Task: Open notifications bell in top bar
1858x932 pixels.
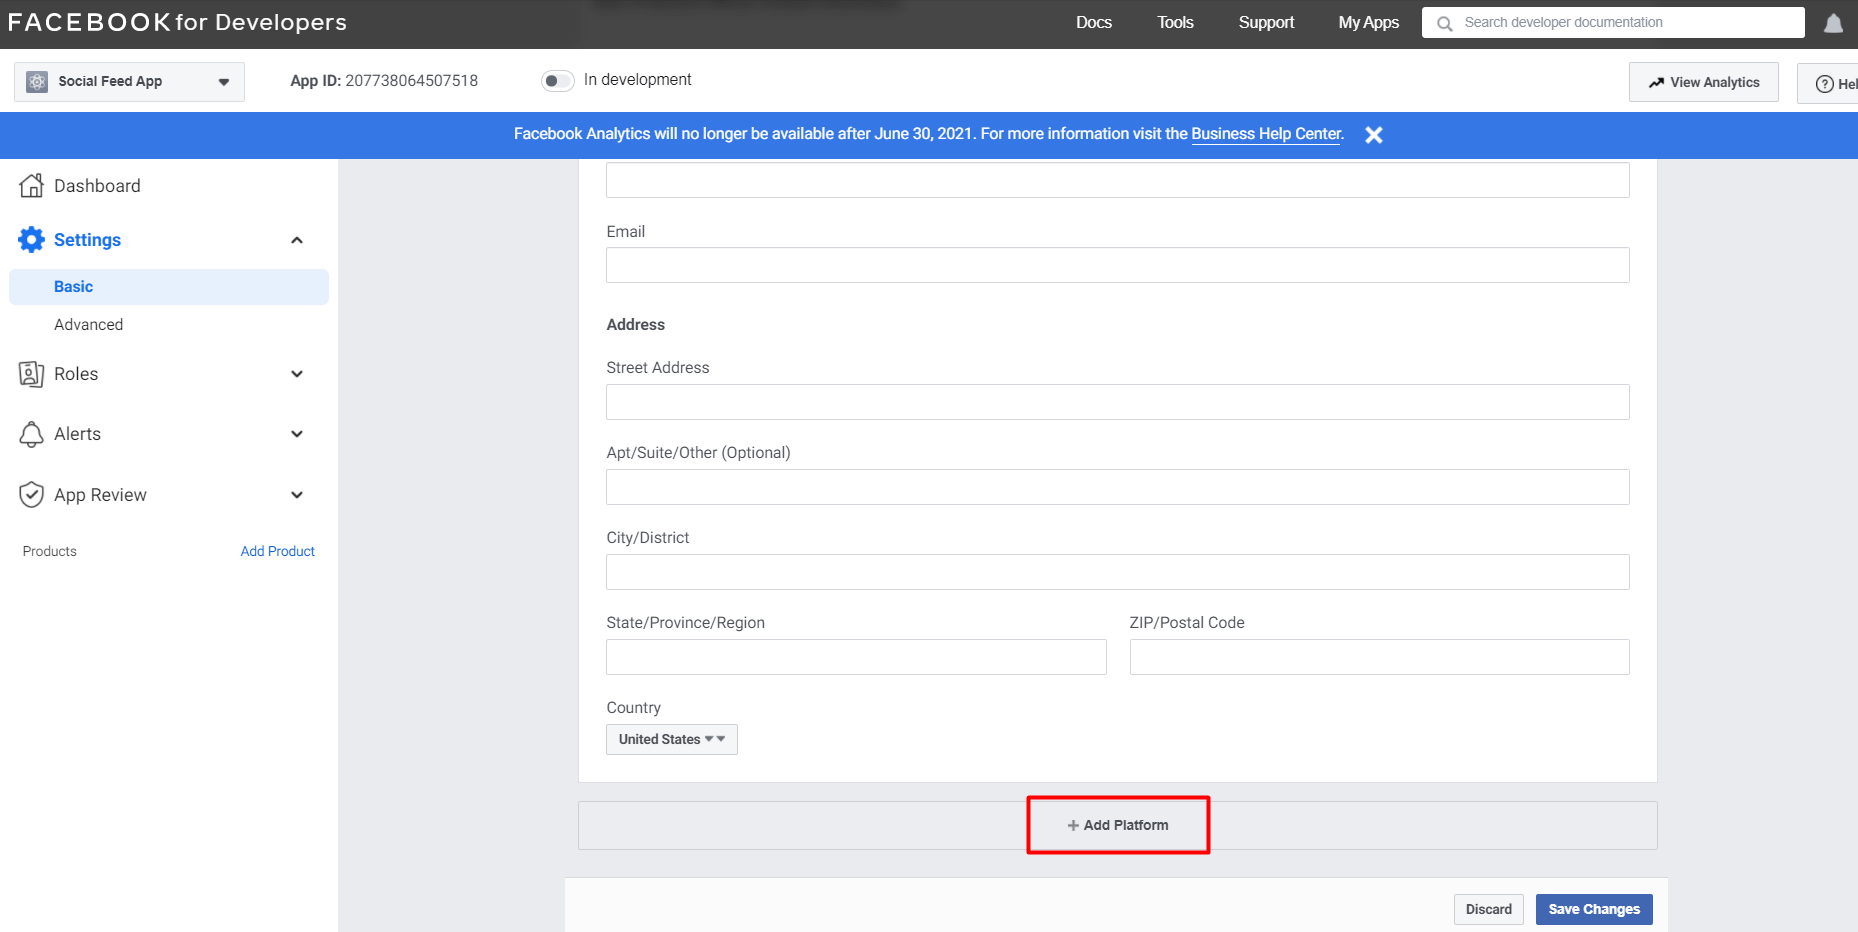Action: [x=1833, y=23]
